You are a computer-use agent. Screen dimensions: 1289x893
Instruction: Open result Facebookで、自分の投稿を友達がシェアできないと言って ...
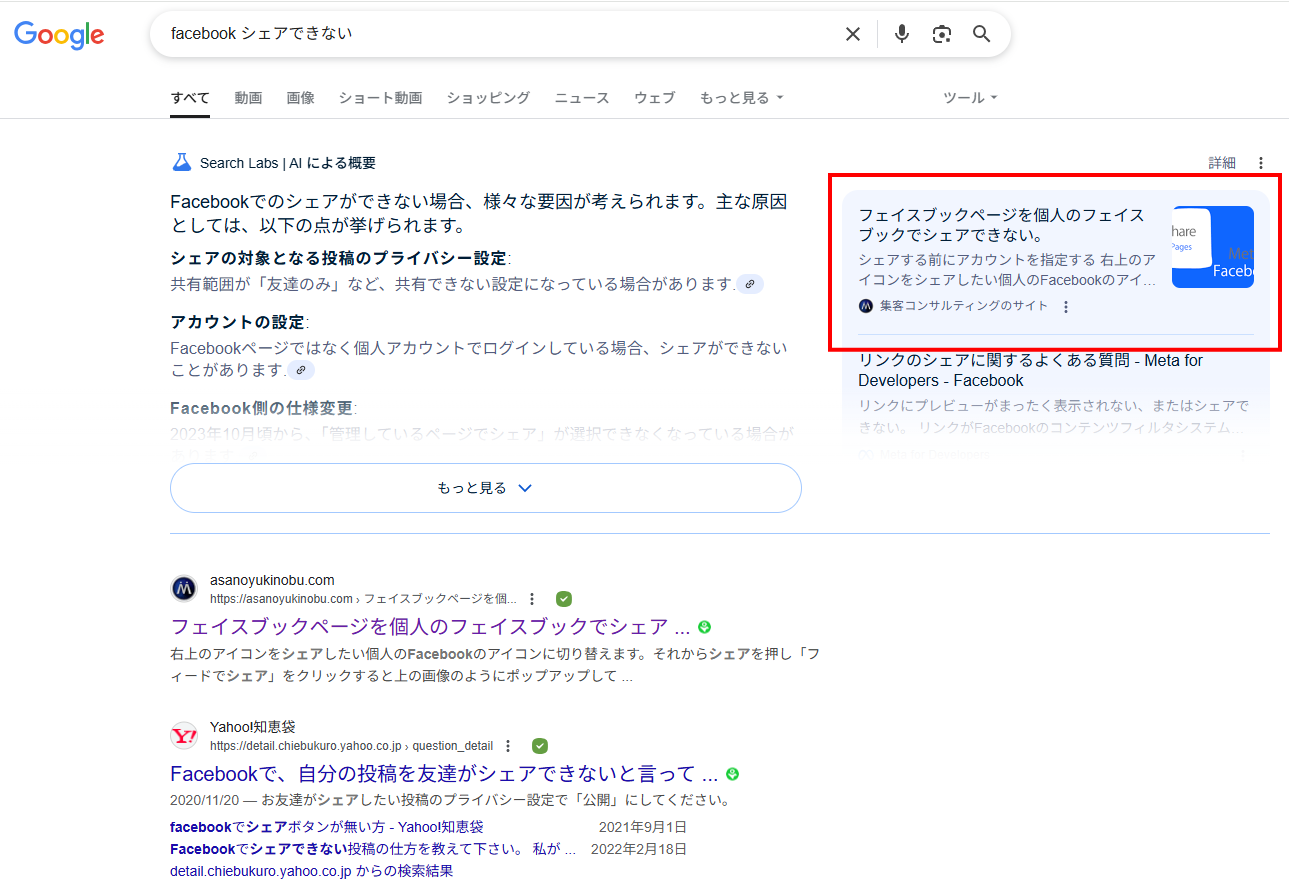click(x=444, y=774)
